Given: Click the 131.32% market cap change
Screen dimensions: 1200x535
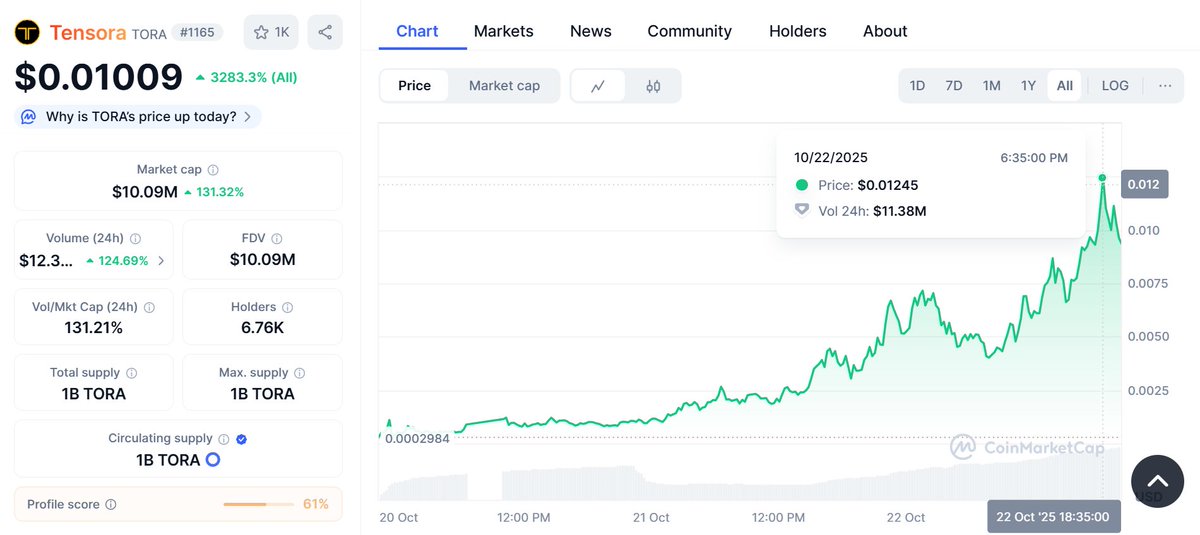Looking at the screenshot, I should pyautogui.click(x=214, y=192).
